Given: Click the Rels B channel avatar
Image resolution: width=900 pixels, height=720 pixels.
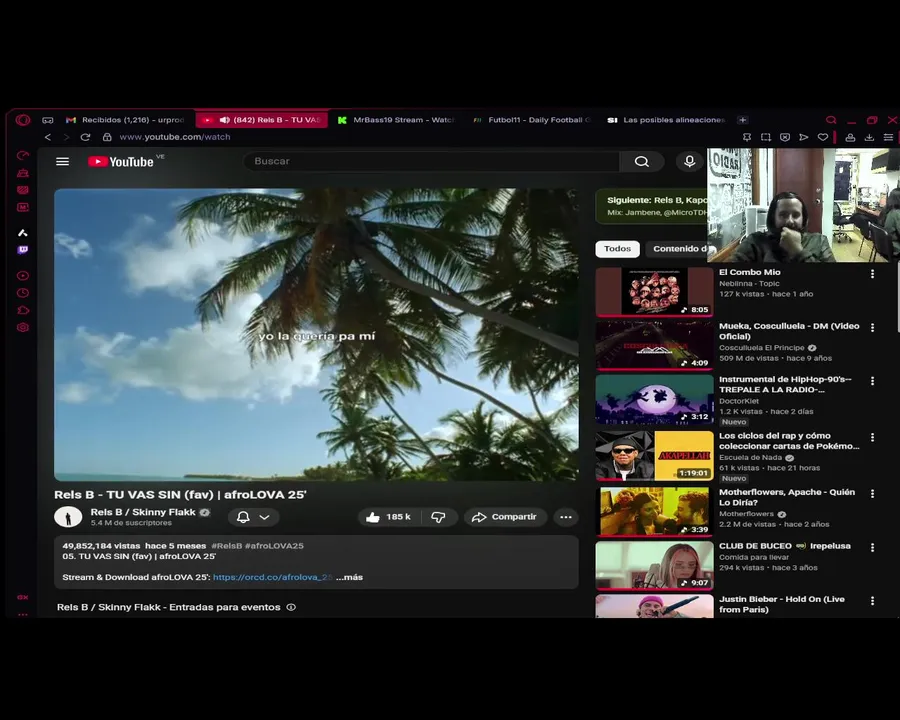Looking at the screenshot, I should [x=68, y=517].
